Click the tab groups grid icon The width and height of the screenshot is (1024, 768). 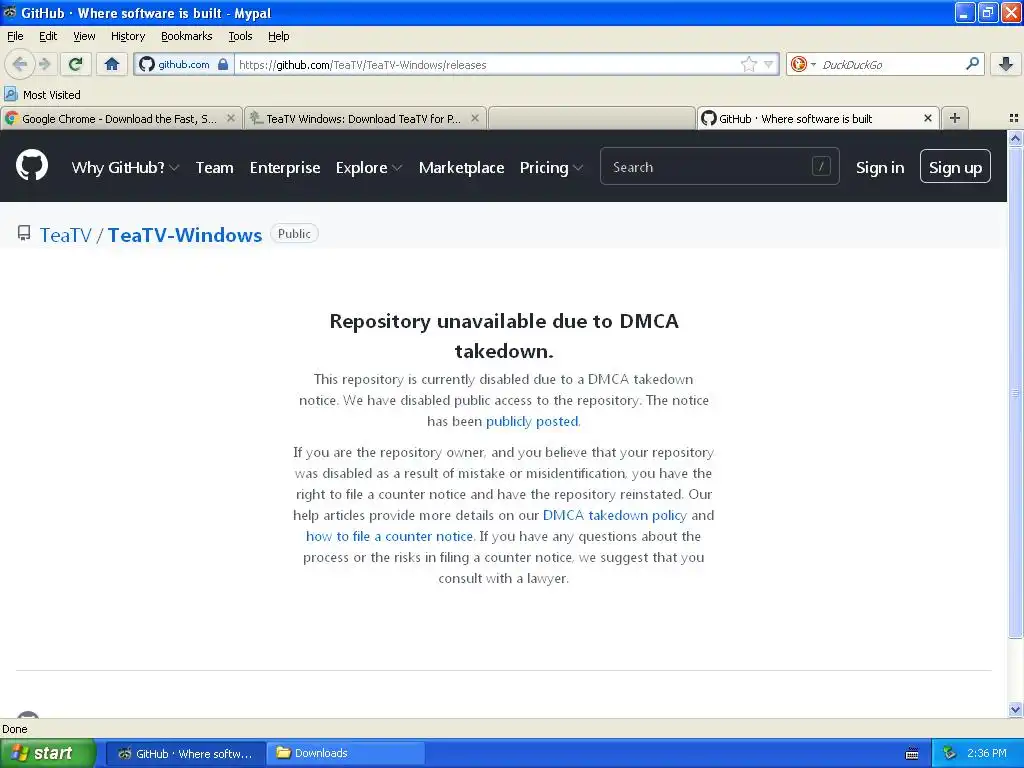[1014, 118]
